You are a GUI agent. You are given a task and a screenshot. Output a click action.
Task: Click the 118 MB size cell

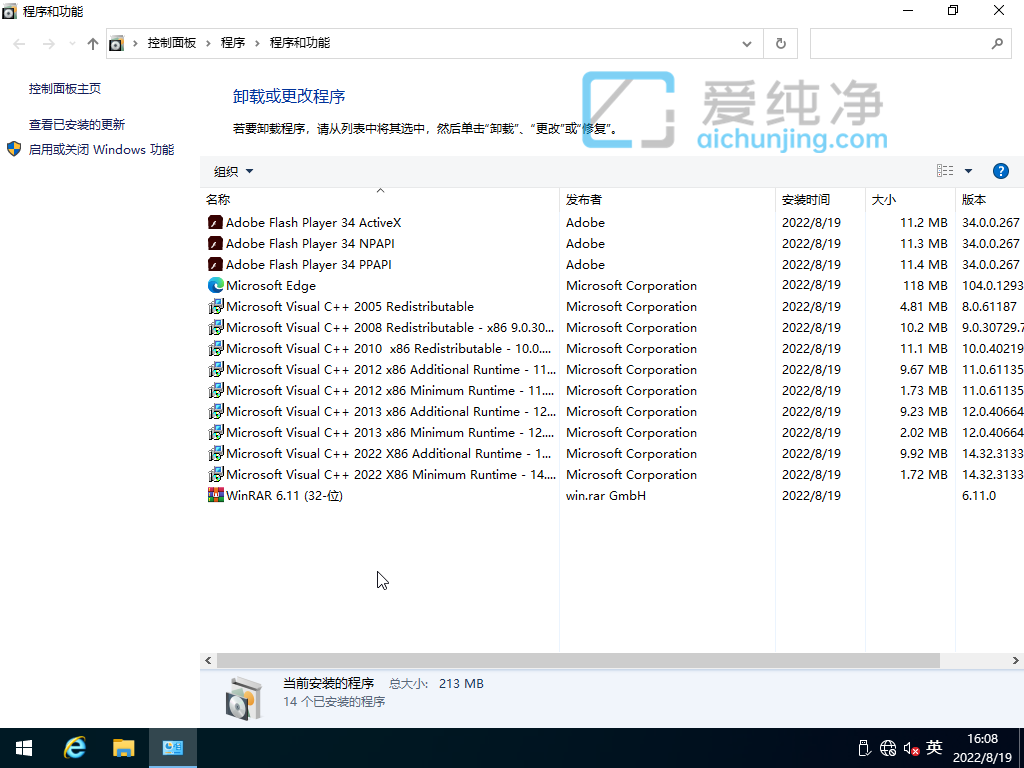tap(925, 285)
